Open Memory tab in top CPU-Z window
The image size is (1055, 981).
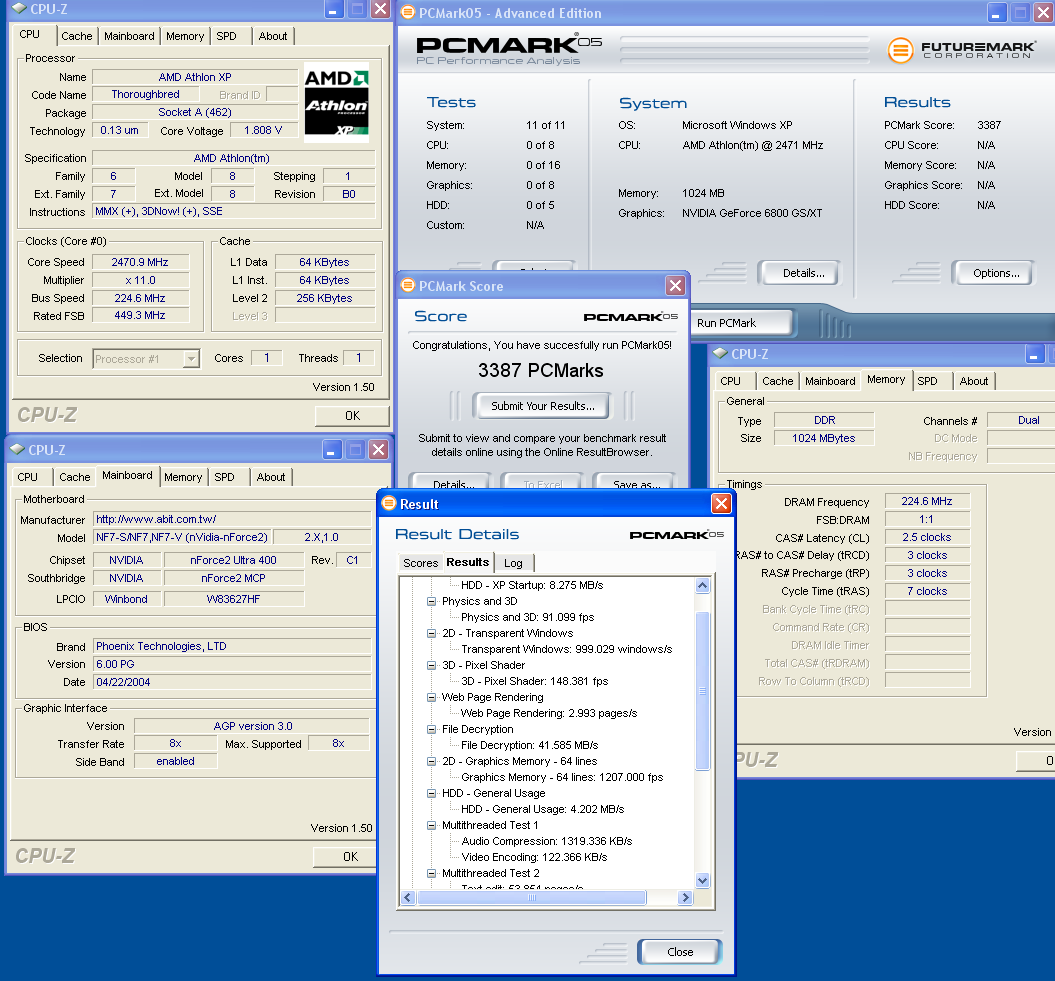click(x=185, y=36)
